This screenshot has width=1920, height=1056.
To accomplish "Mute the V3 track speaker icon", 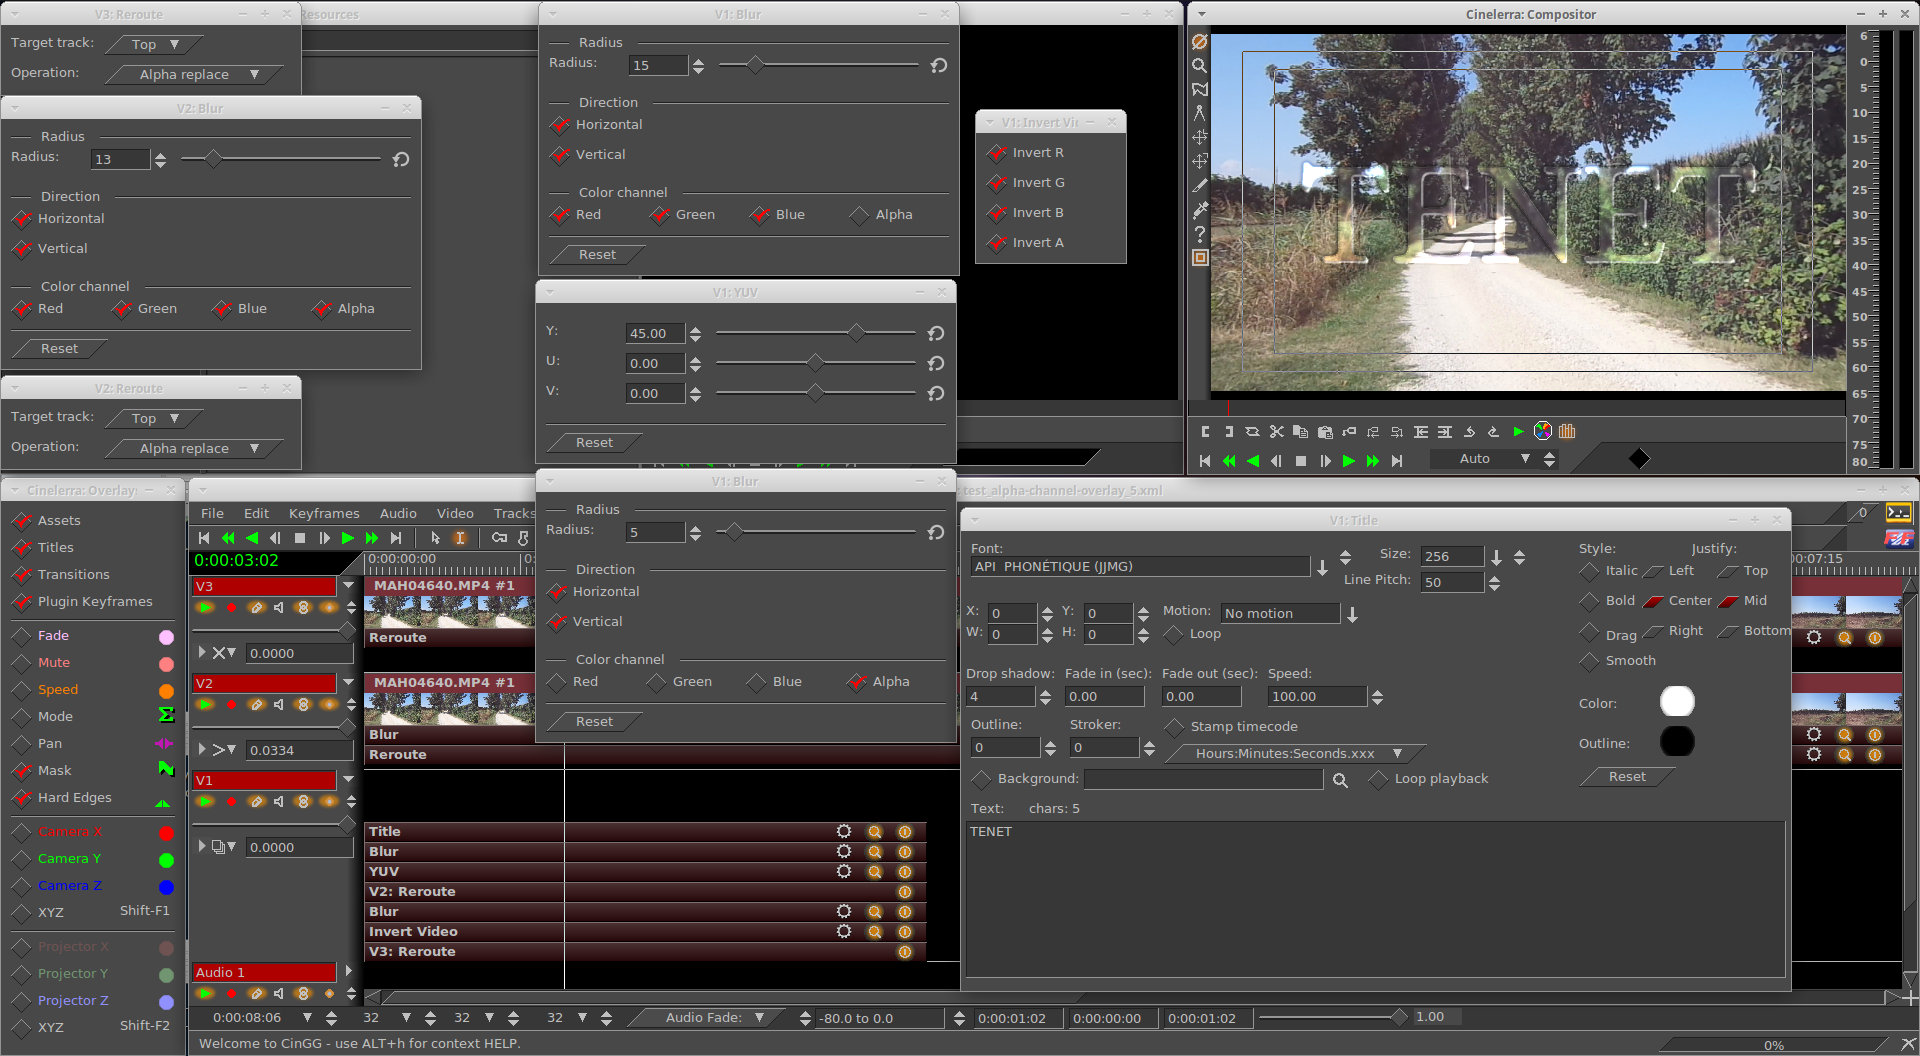I will tap(279, 608).
